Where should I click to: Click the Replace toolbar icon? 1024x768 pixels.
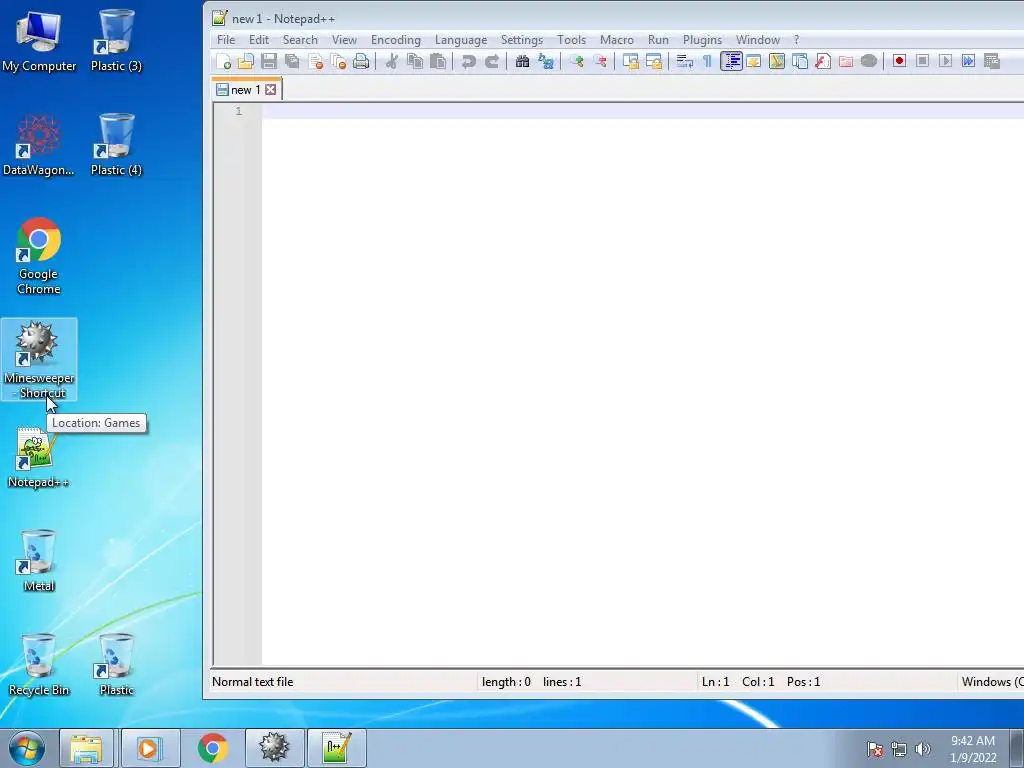[546, 61]
